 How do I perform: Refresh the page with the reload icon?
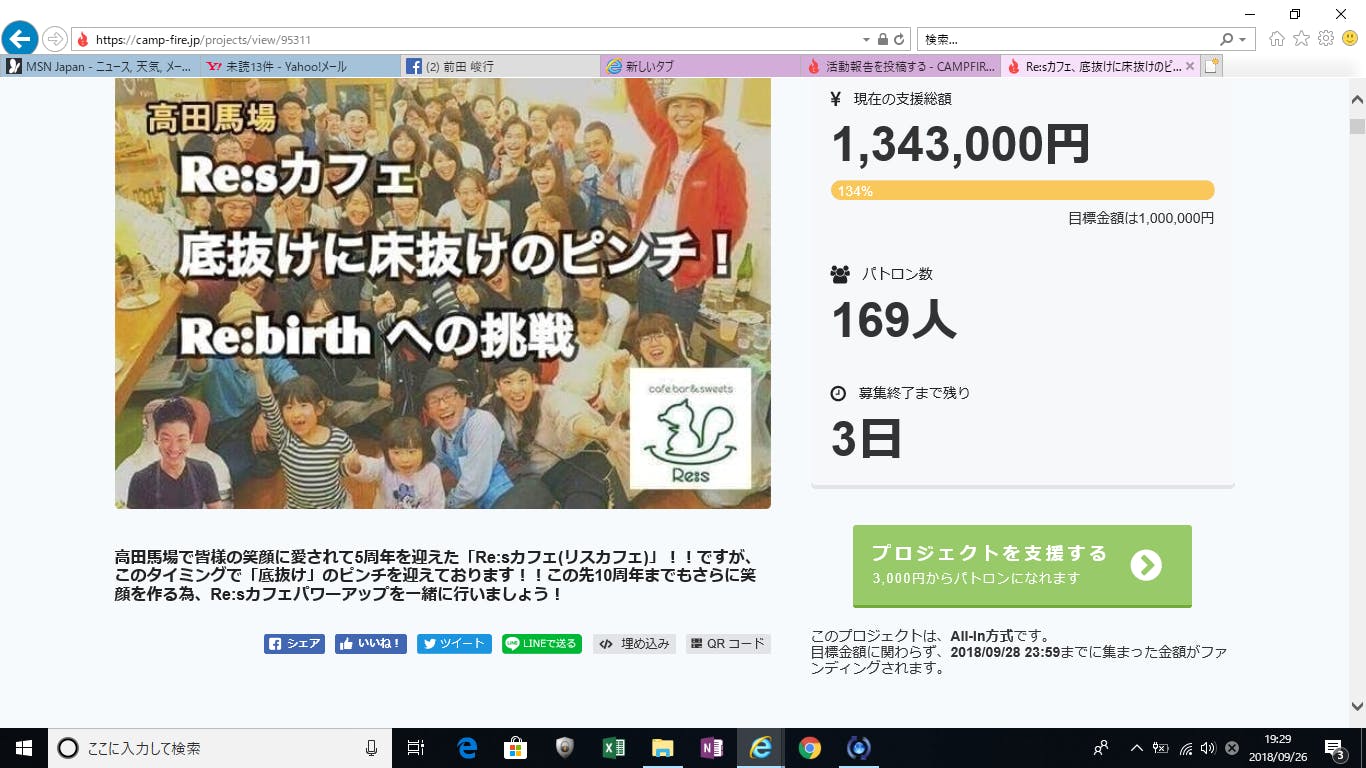[x=899, y=40]
